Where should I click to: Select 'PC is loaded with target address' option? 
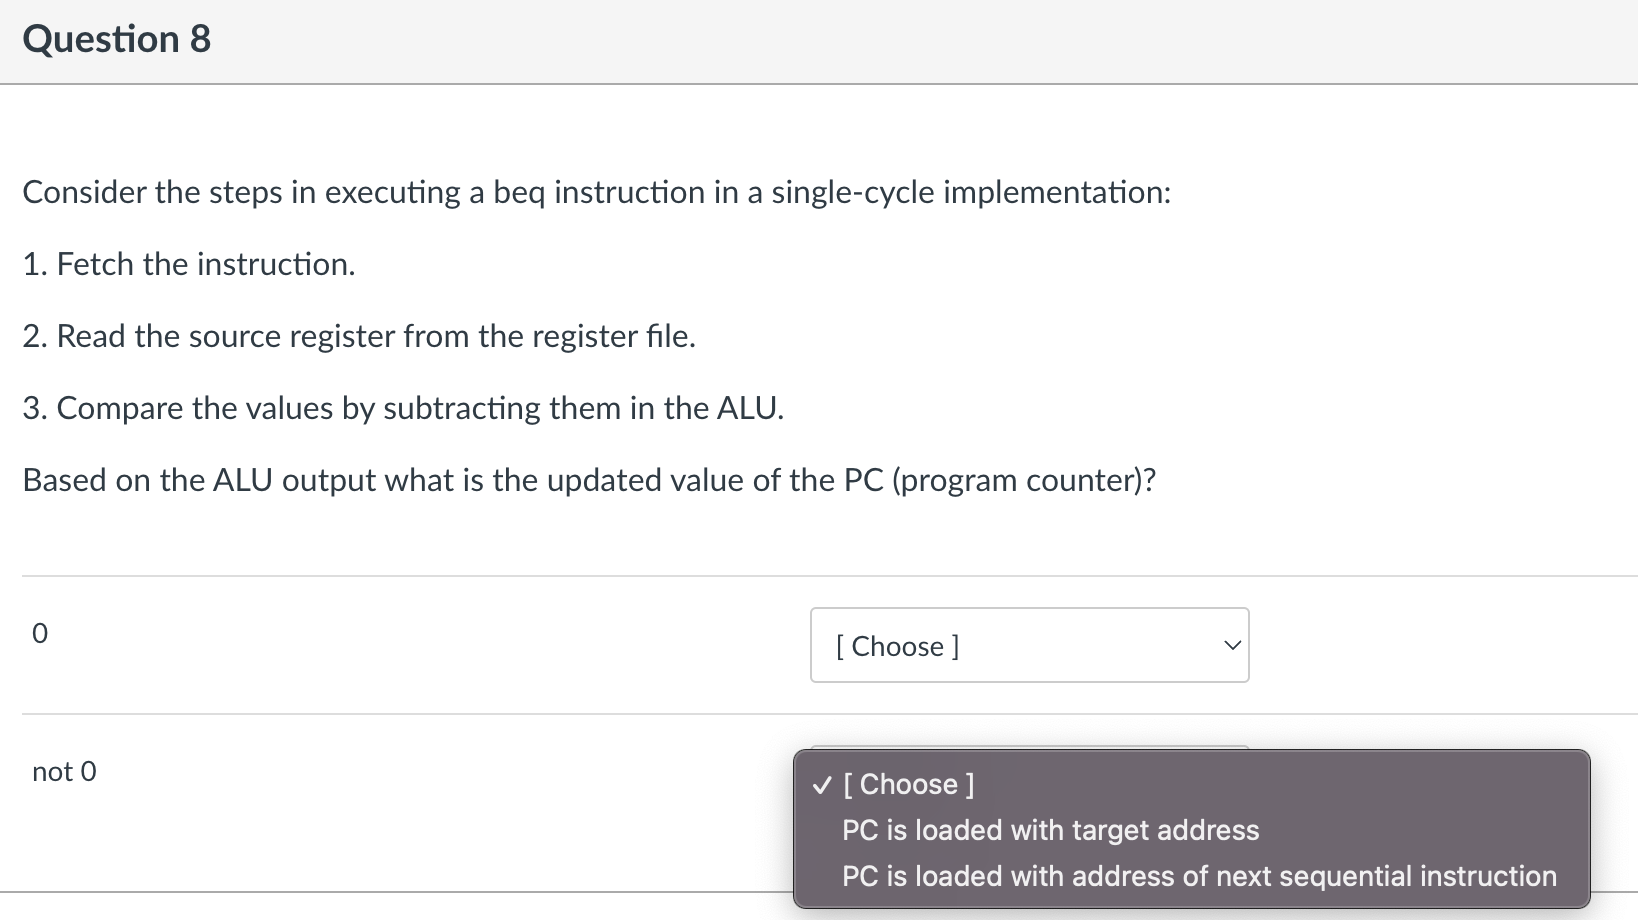coord(1050,830)
